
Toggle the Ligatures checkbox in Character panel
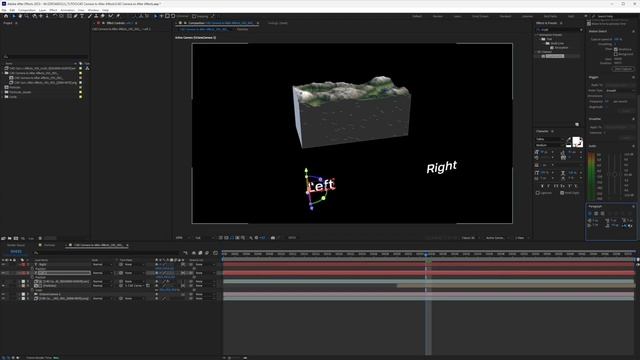538,193
